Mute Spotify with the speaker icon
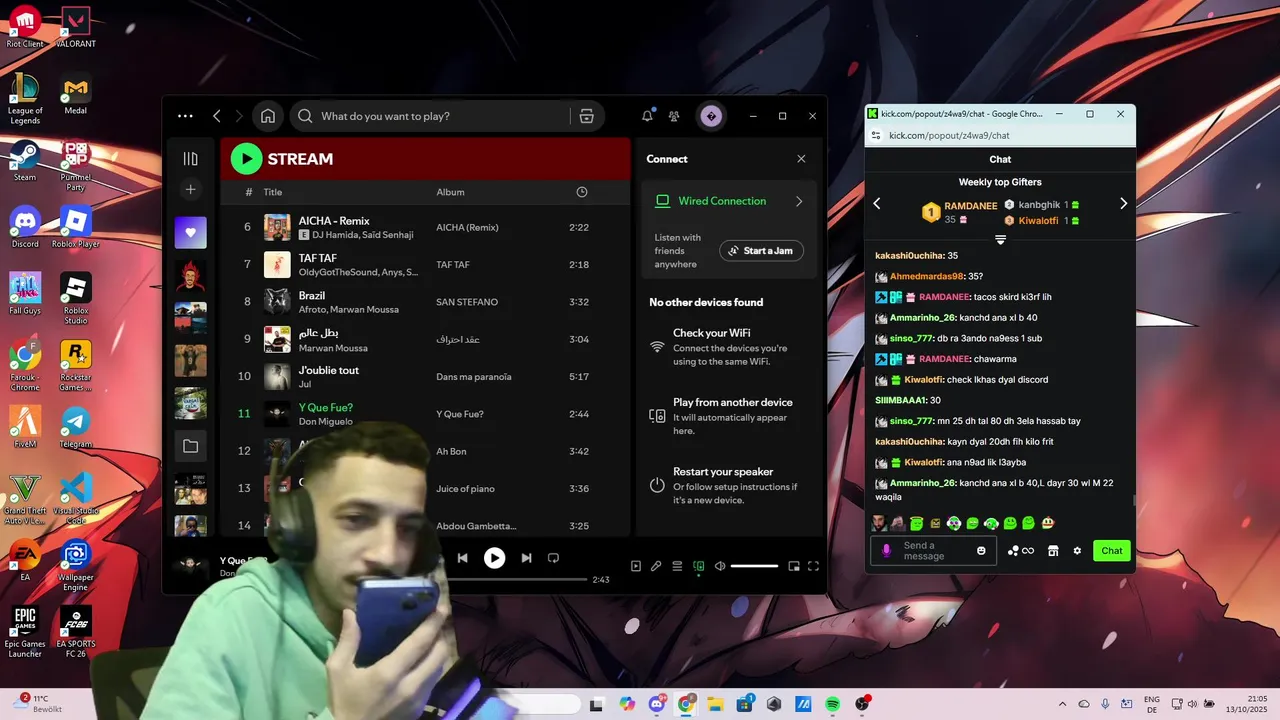 coord(719,566)
